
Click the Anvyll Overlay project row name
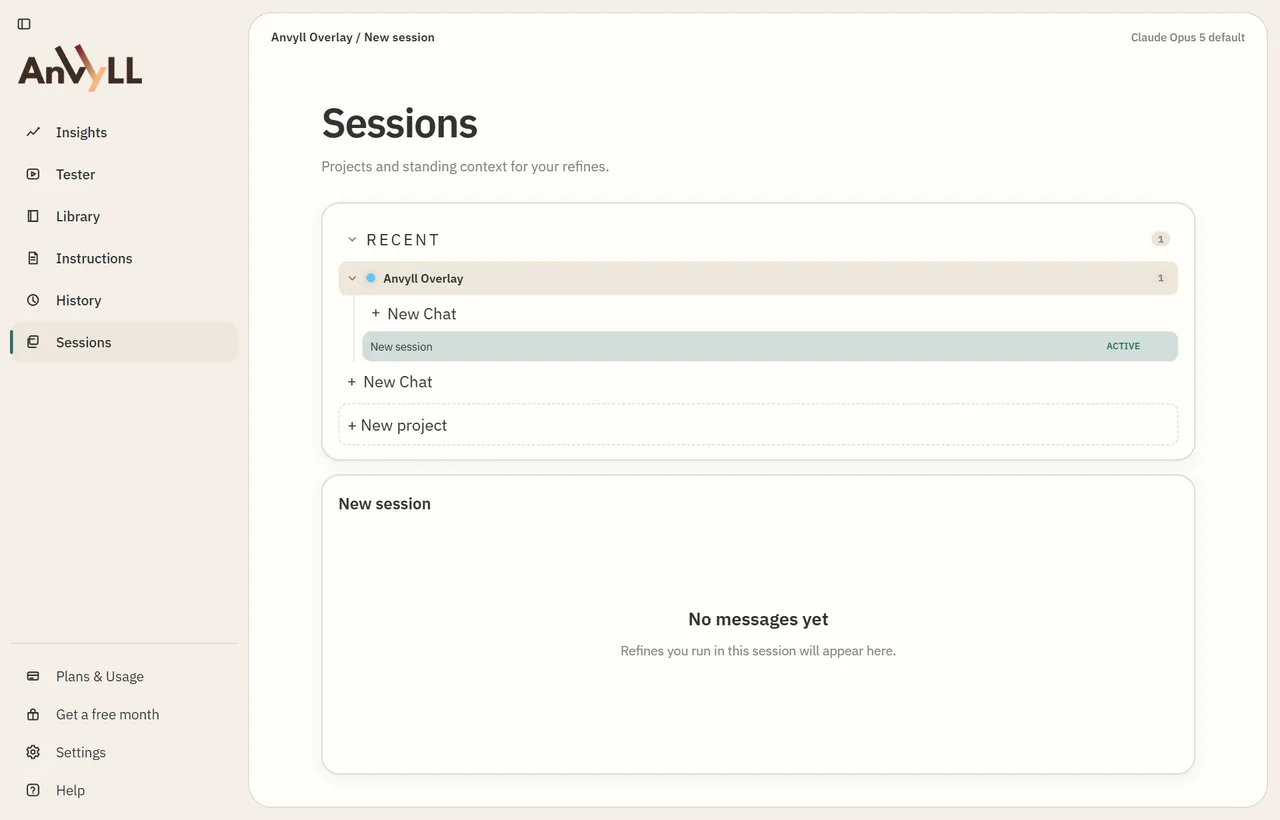click(423, 278)
